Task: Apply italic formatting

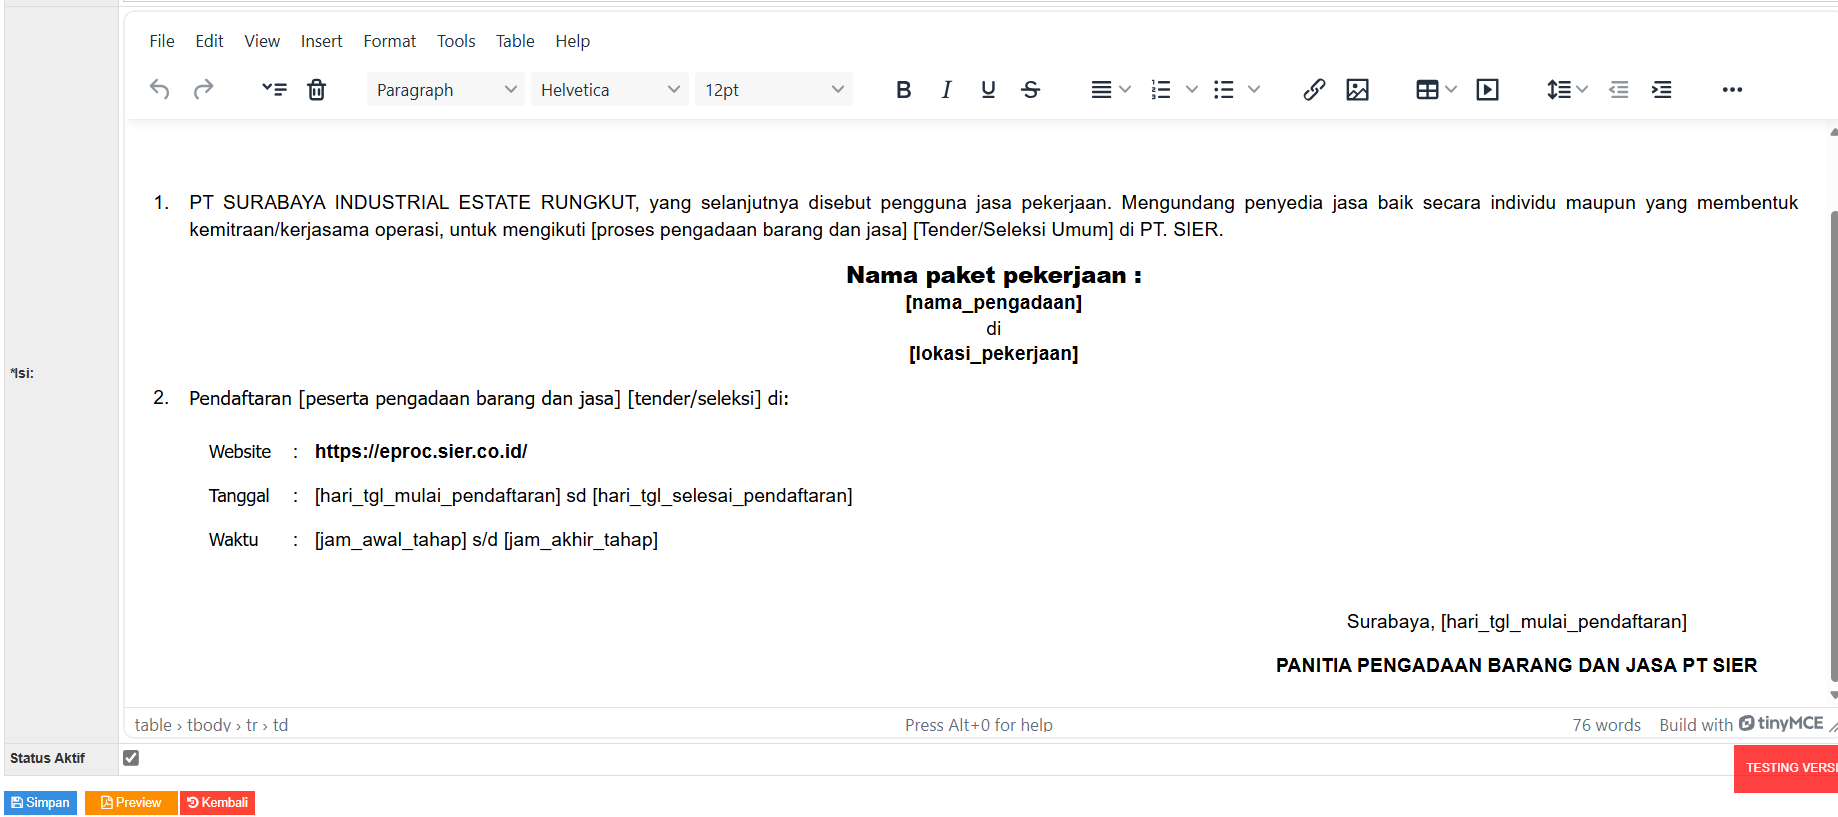Action: [946, 90]
